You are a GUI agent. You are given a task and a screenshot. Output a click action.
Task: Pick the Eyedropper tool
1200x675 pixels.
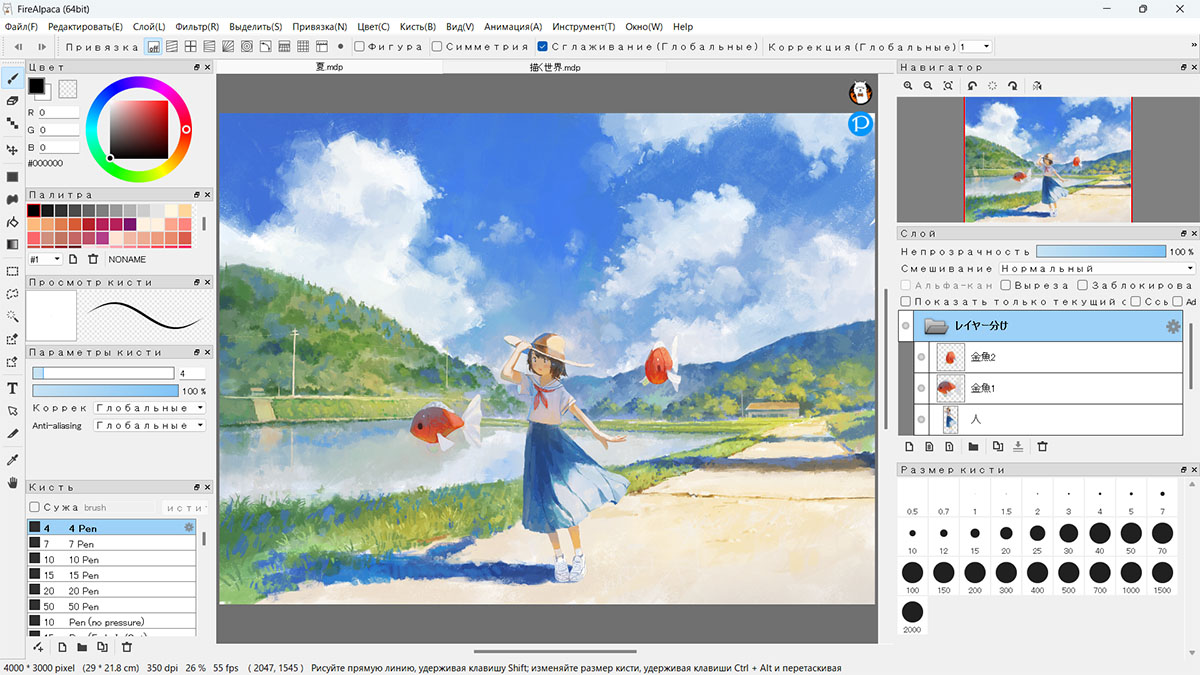coord(13,460)
